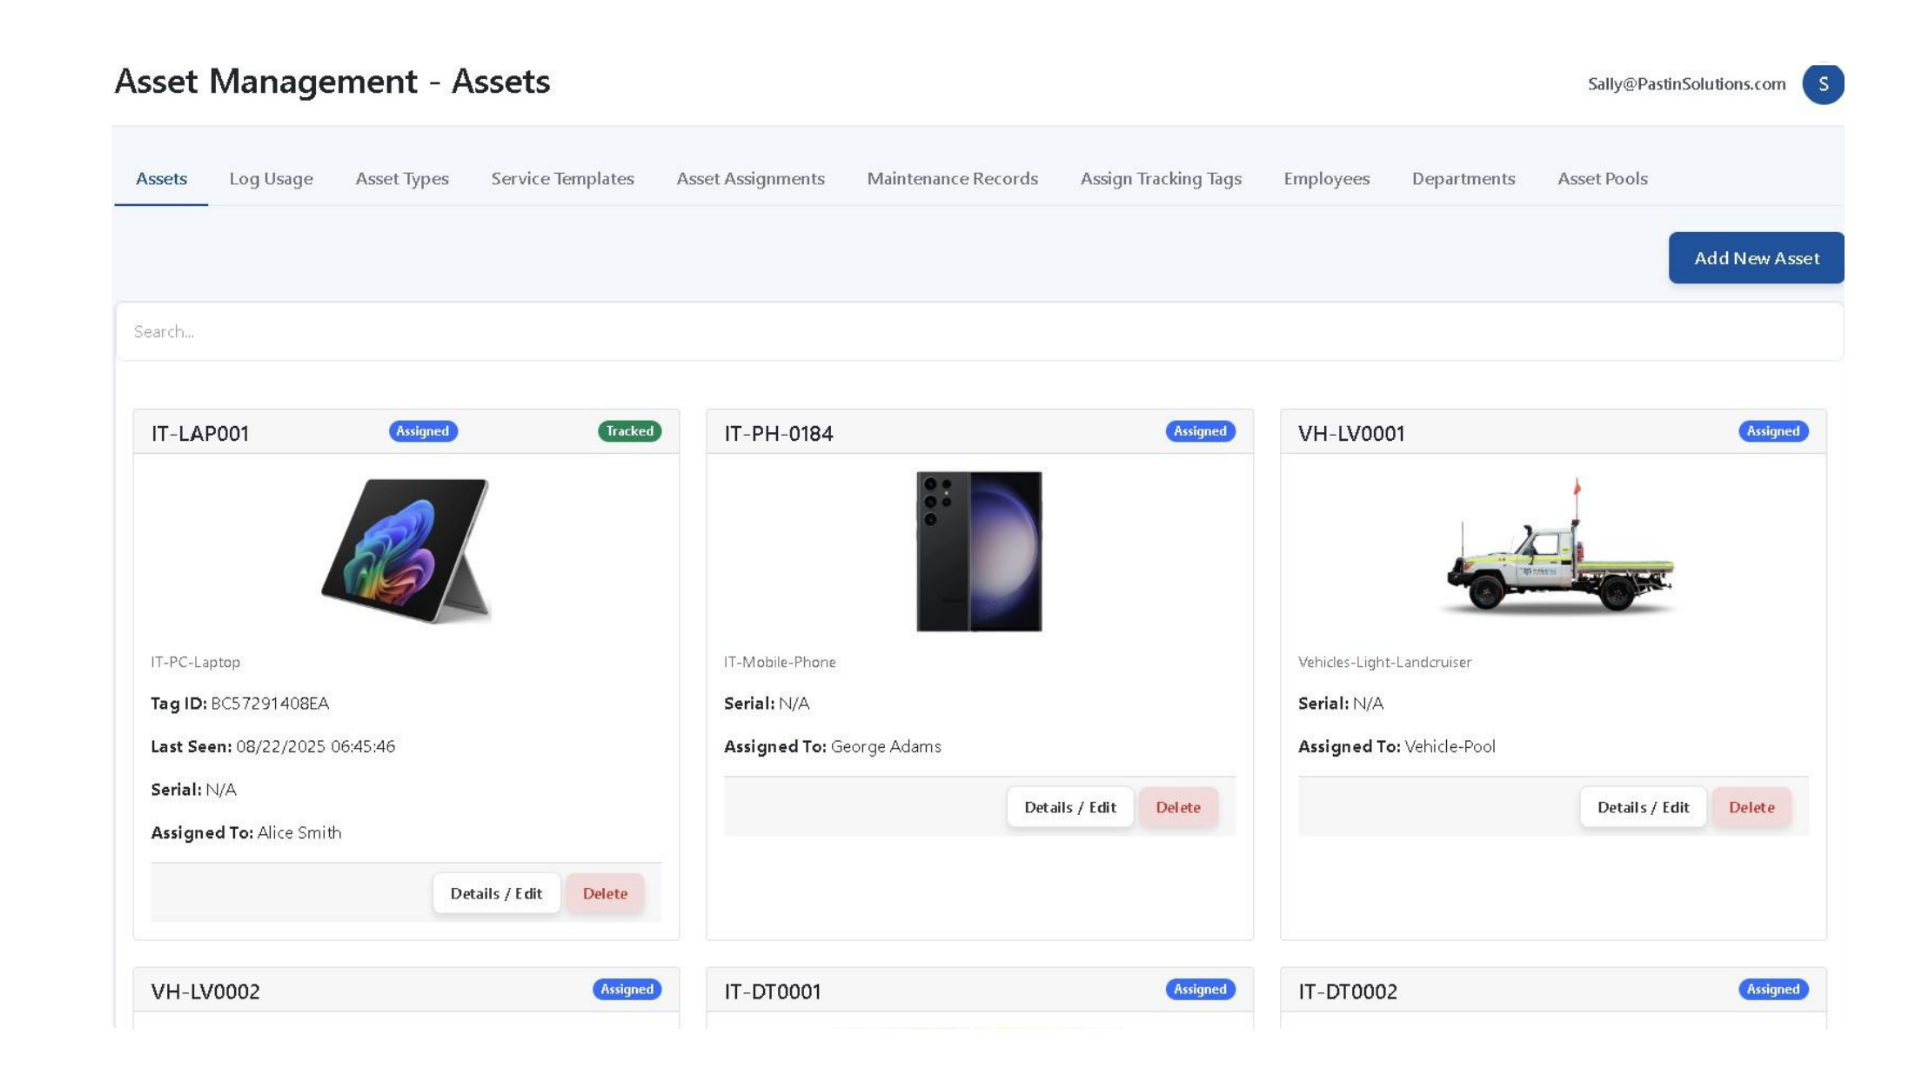Open the Asset Pools tab

pyautogui.click(x=1602, y=179)
